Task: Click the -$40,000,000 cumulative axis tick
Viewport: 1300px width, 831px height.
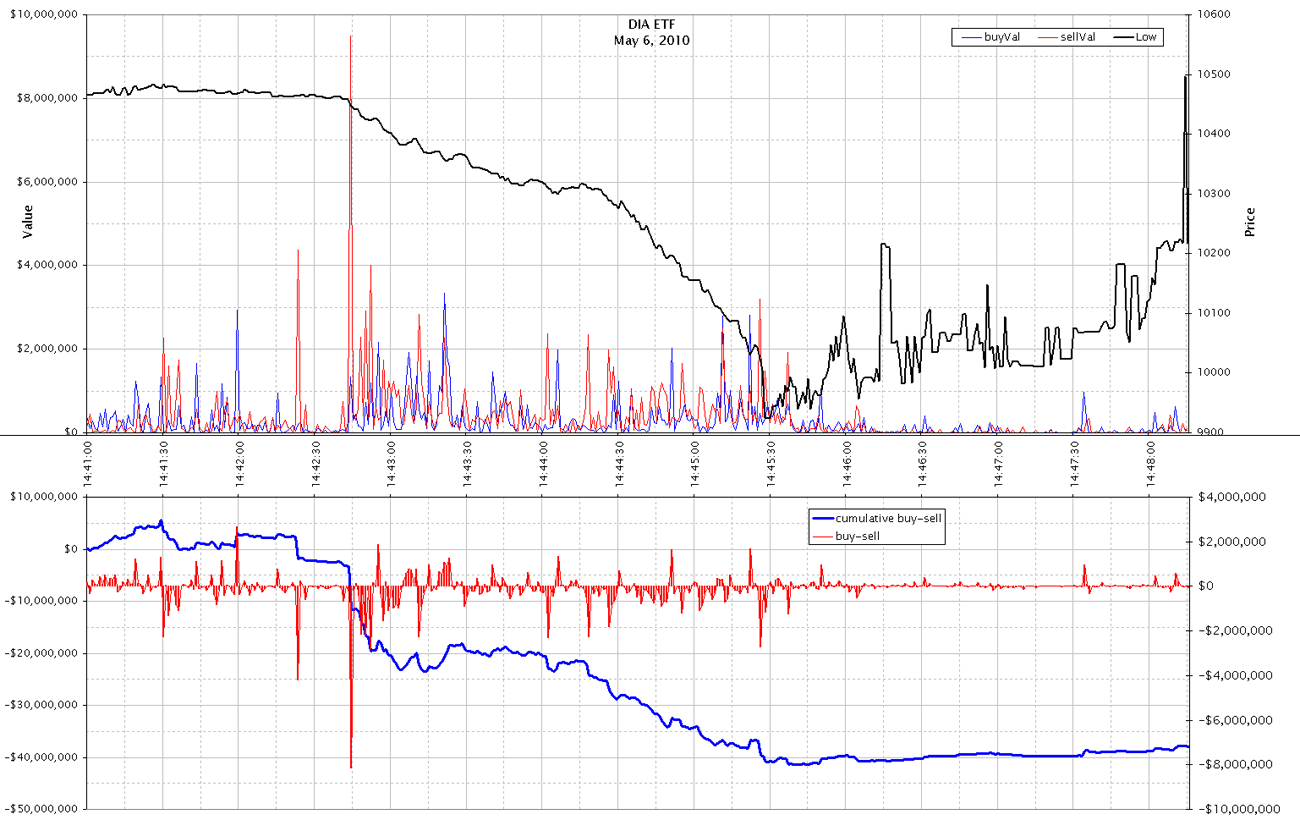Action: pyautogui.click(x=41, y=757)
